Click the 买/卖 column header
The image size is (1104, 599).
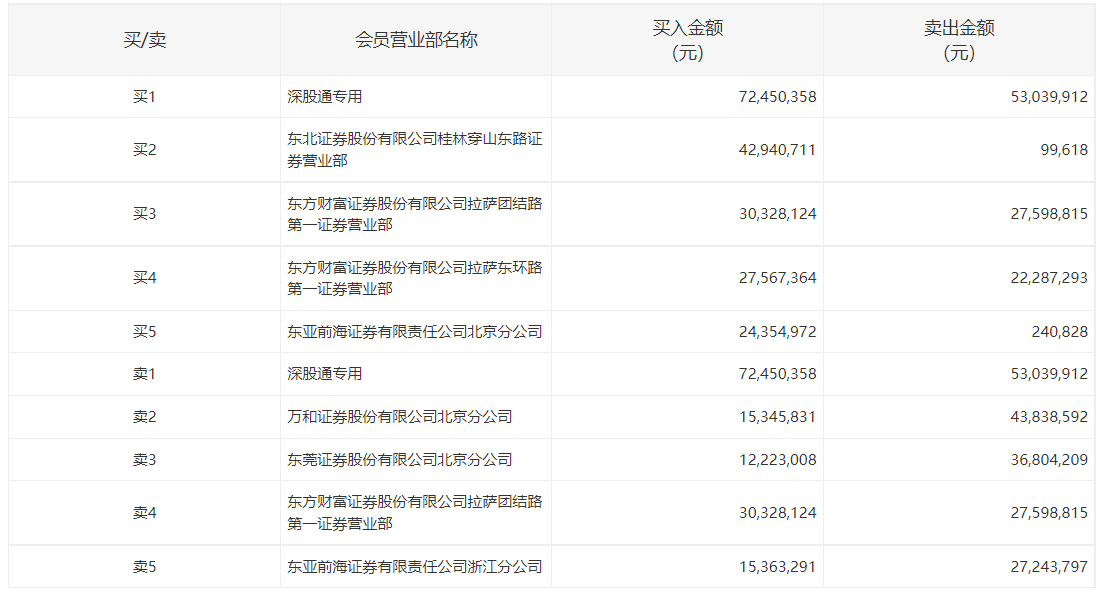144,40
